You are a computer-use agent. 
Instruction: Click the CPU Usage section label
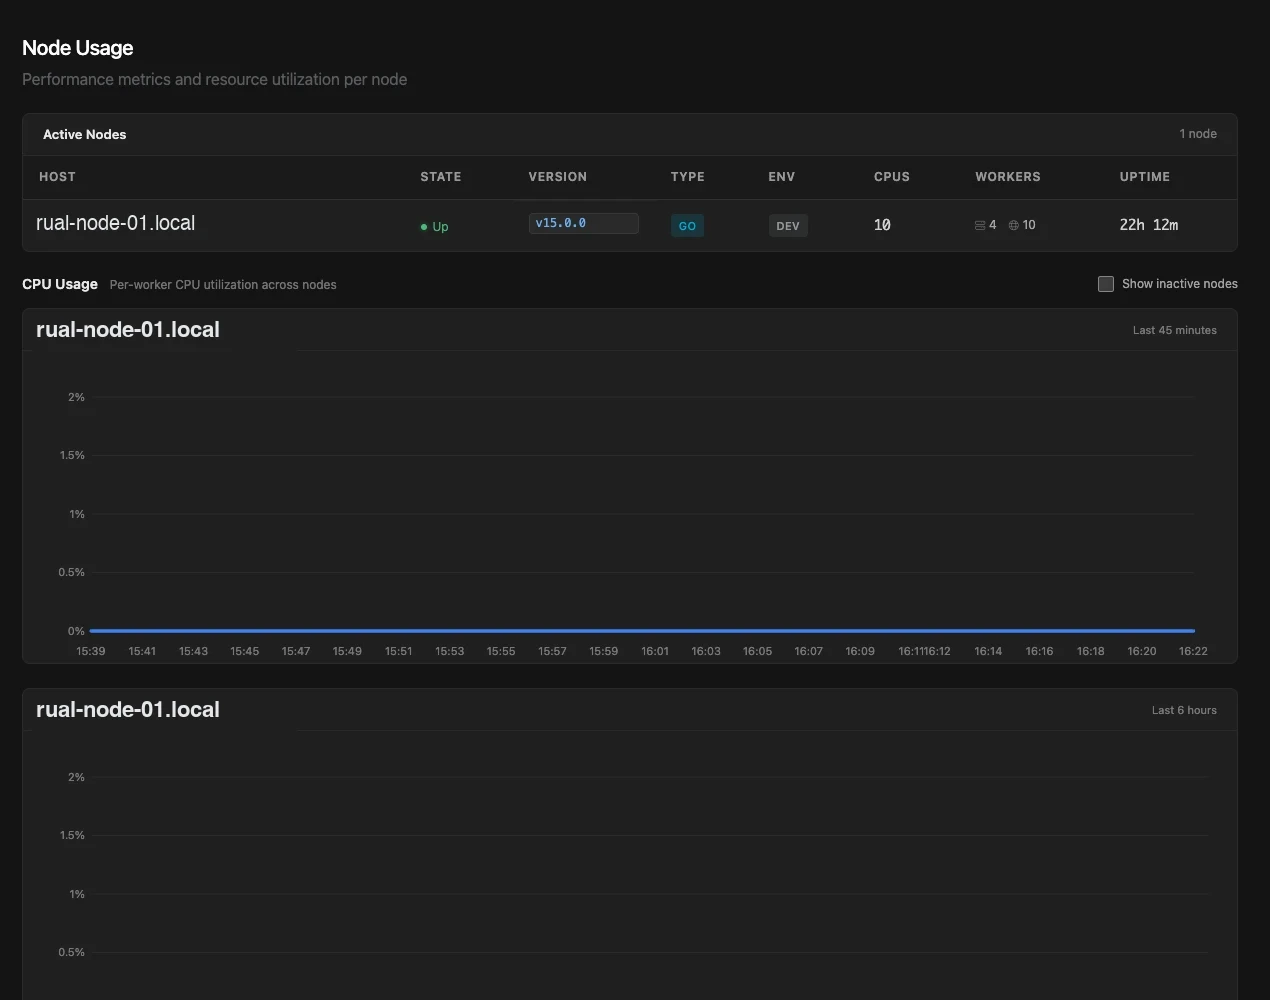[60, 284]
